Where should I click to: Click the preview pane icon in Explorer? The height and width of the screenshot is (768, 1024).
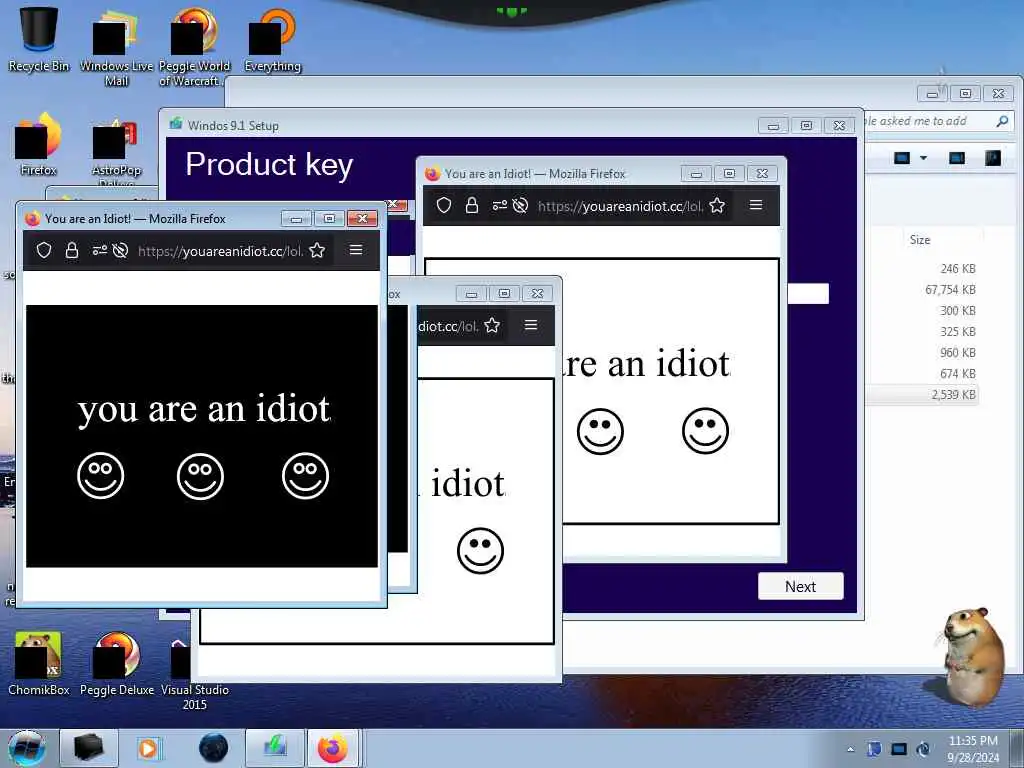[x=957, y=158]
